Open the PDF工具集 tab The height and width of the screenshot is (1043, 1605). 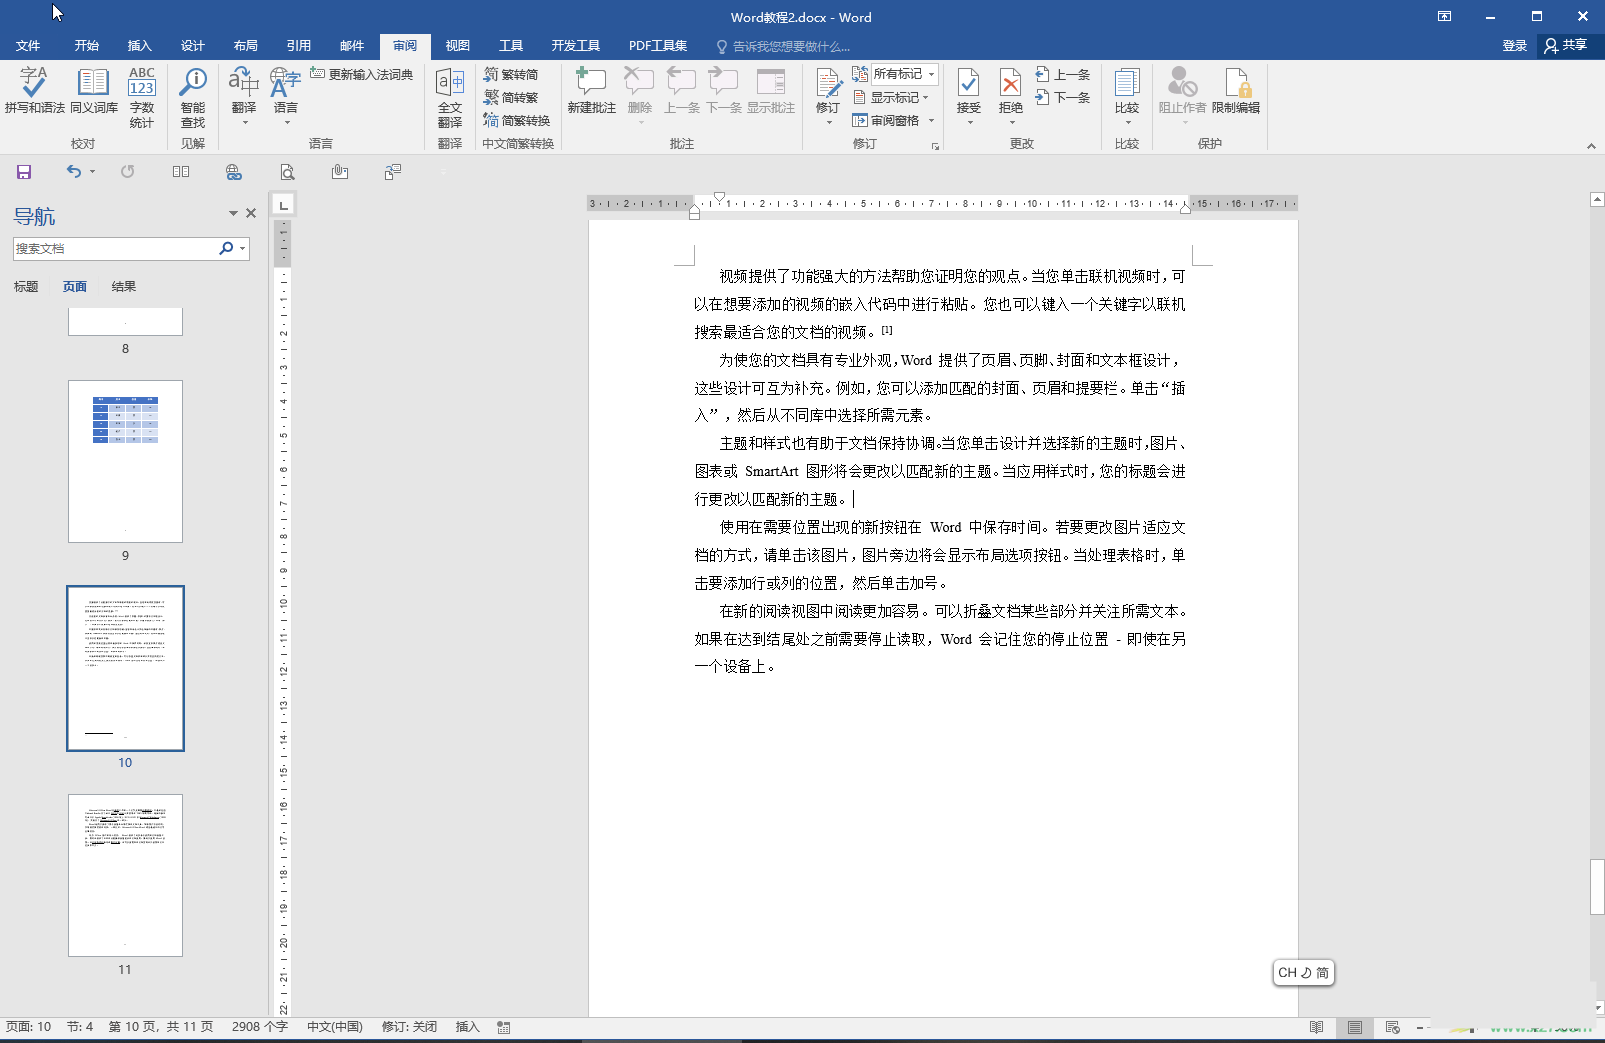[658, 46]
